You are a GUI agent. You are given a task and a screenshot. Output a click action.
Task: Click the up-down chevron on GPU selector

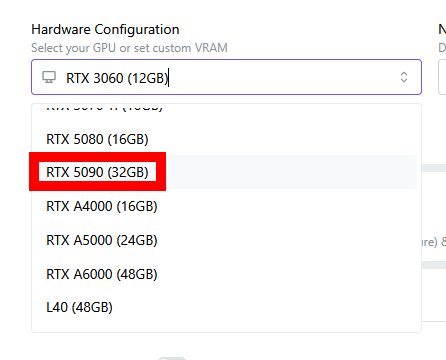(x=404, y=77)
